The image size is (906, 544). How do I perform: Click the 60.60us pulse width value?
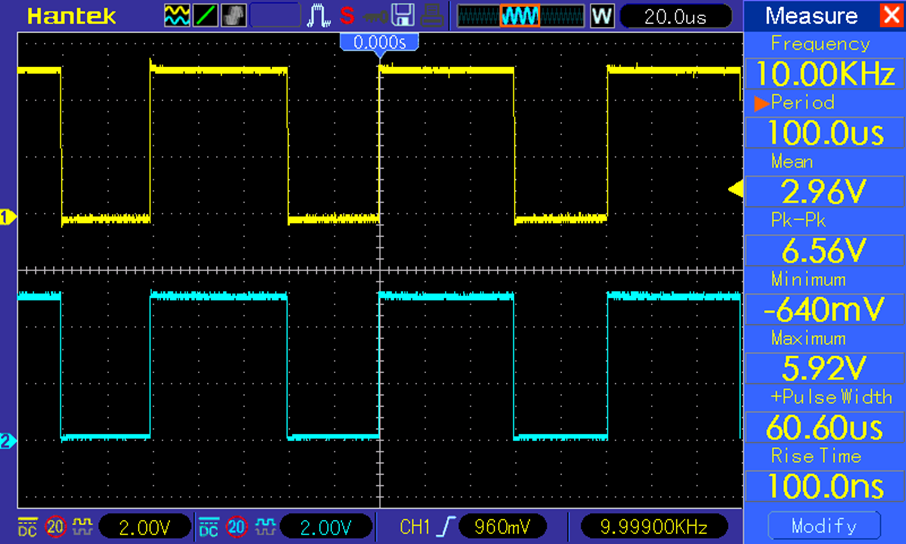825,428
